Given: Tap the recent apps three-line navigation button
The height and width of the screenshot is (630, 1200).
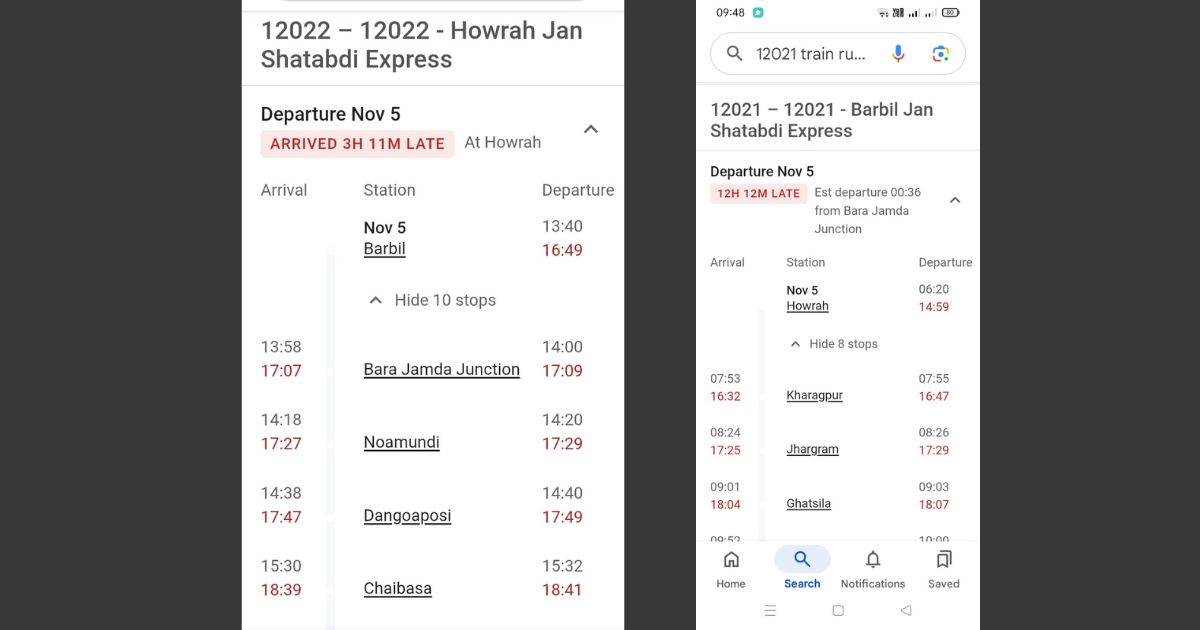Looking at the screenshot, I should [770, 610].
